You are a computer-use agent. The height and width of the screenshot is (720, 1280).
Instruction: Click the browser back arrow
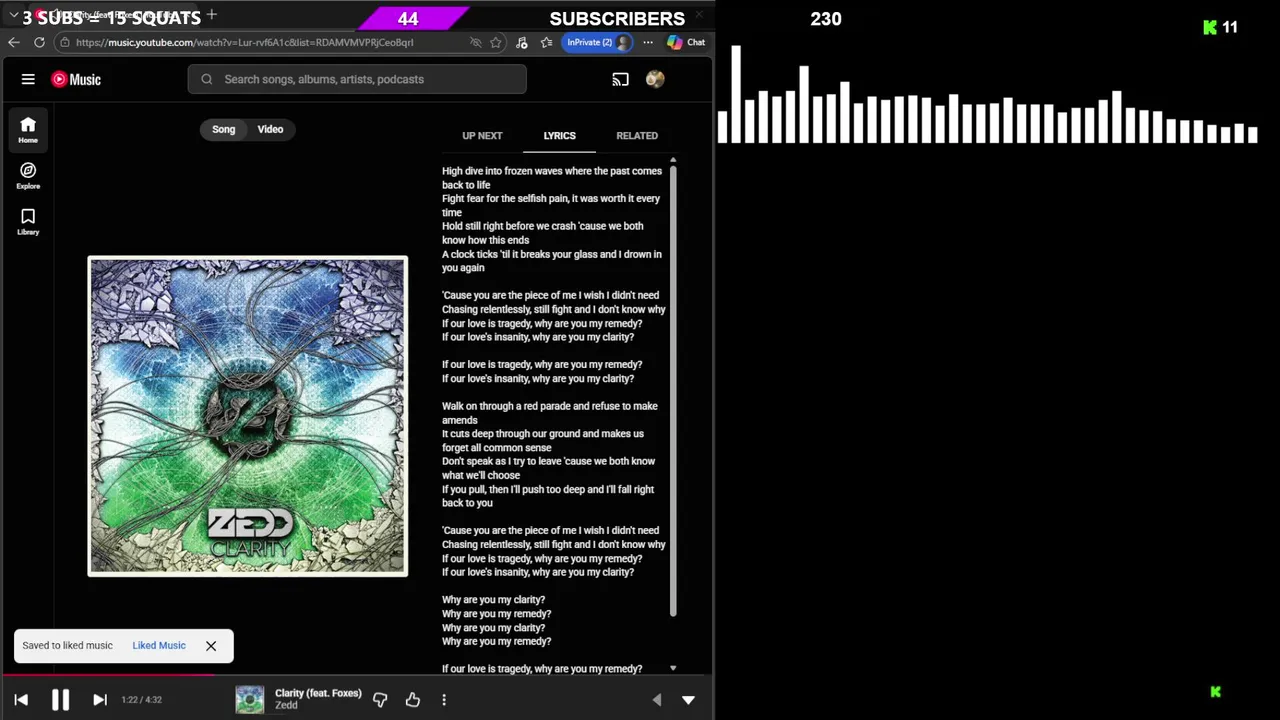coord(13,42)
